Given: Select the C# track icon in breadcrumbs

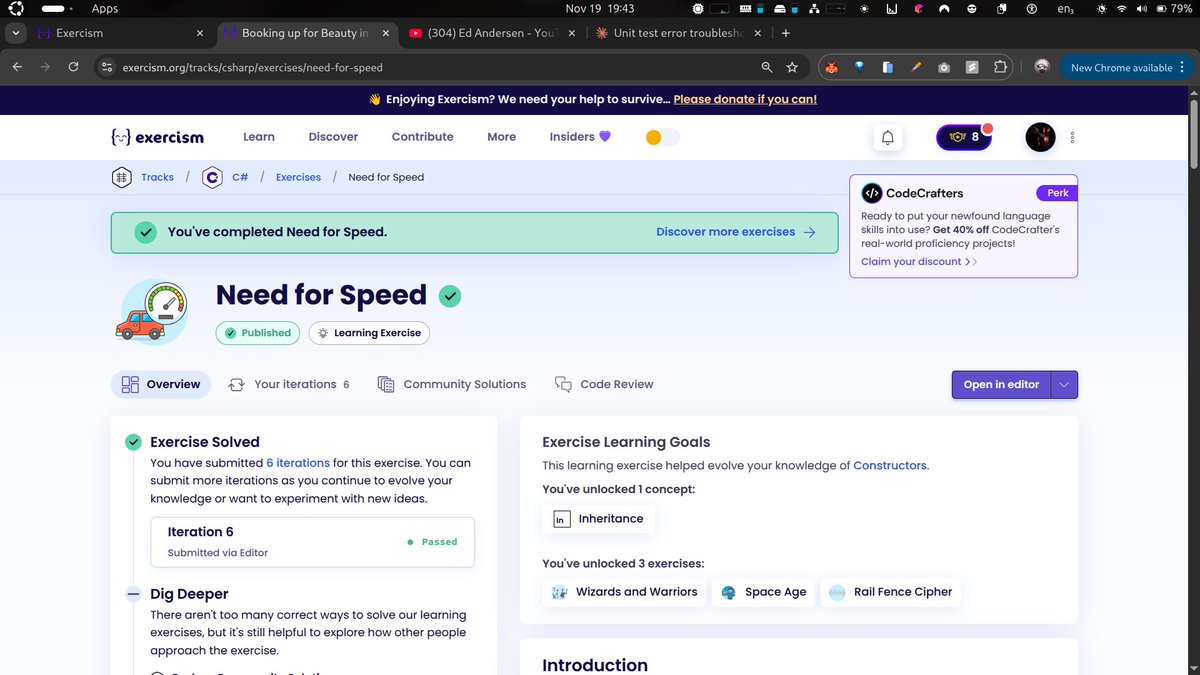Looking at the screenshot, I should point(212,177).
